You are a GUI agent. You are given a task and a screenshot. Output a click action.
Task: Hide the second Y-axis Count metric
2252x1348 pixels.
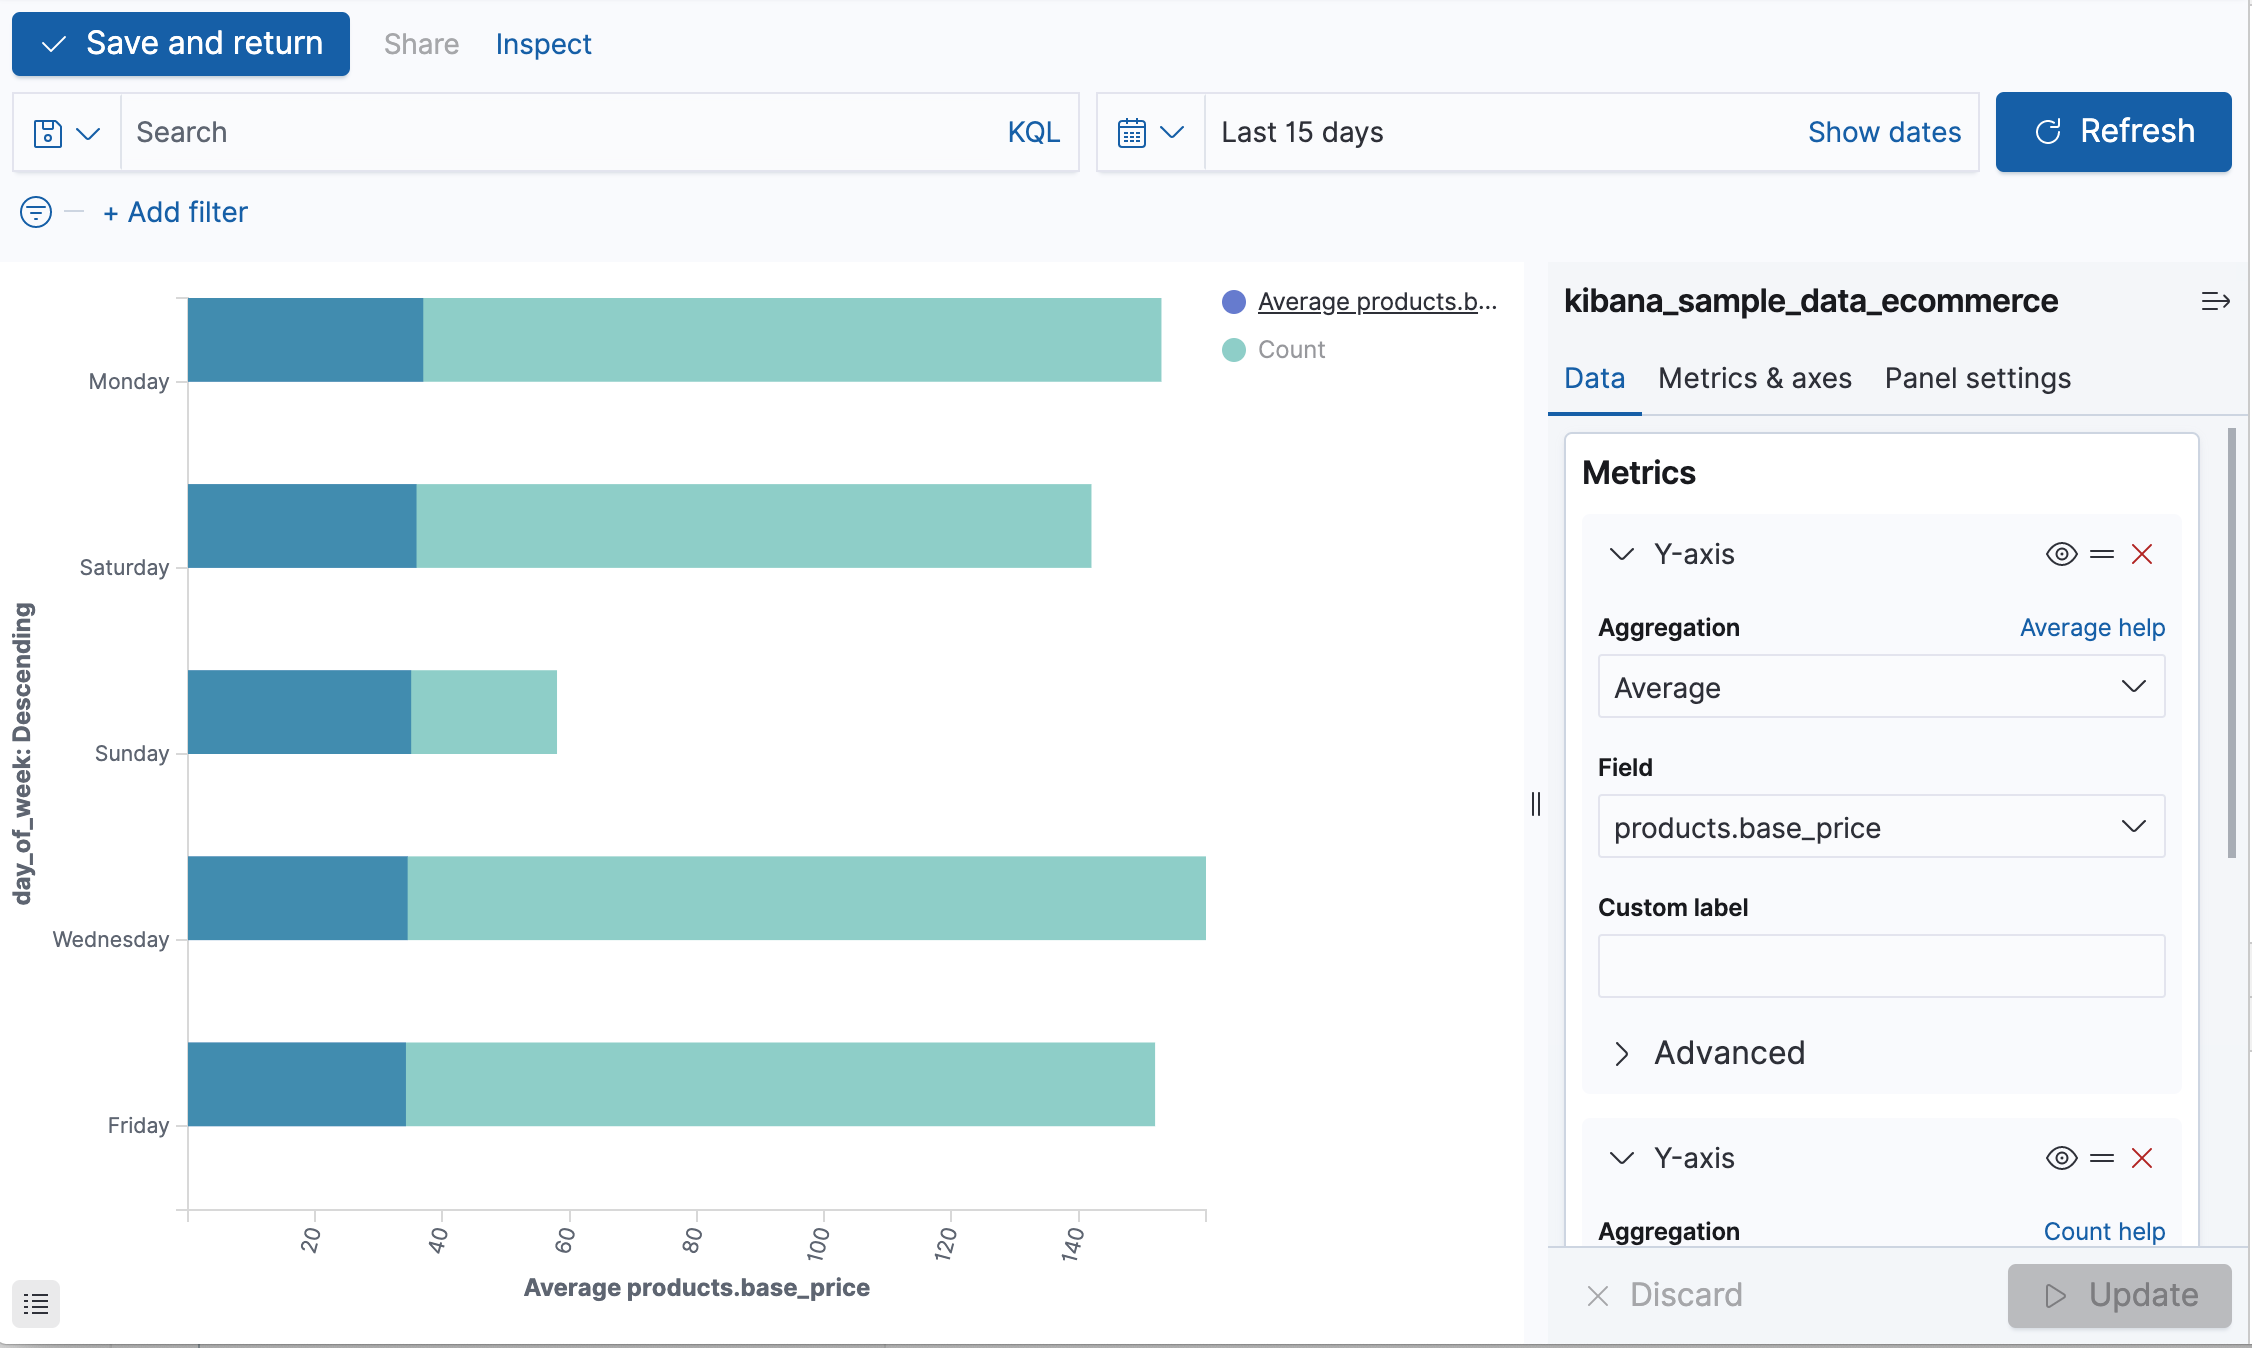pyautogui.click(x=2061, y=1158)
